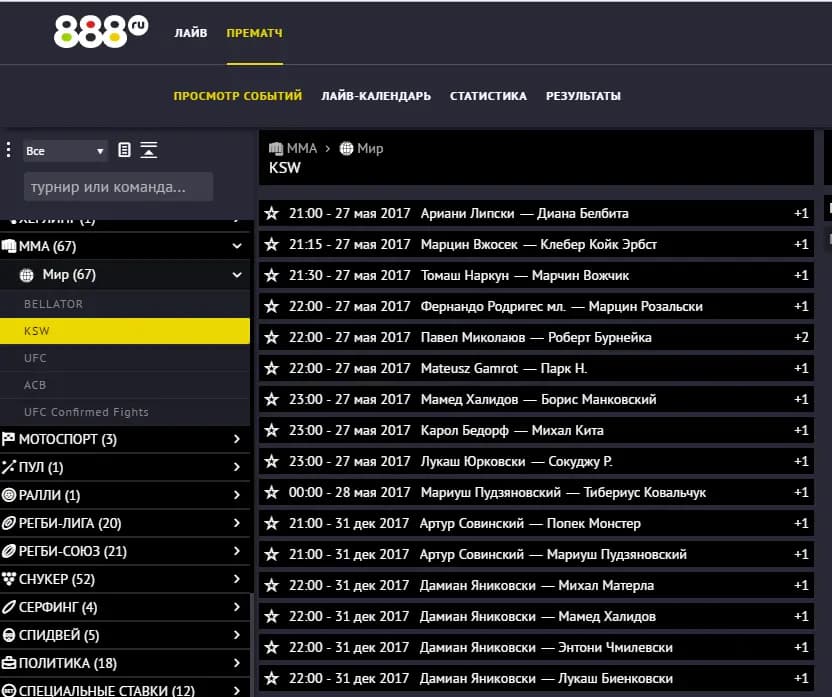Image resolution: width=832 pixels, height=697 pixels.
Task: Select the highlighted KSW tournament
Action: tap(125, 331)
